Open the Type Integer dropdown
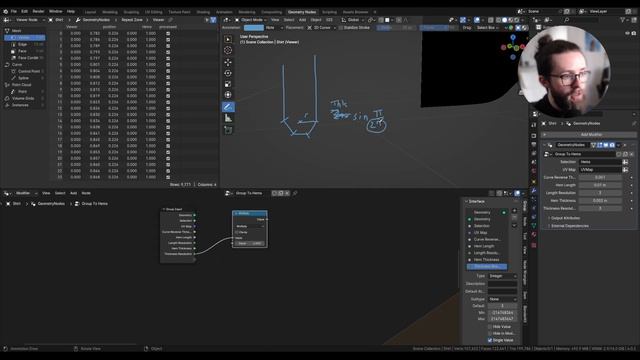Image resolution: width=640 pixels, height=360 pixels. point(502,276)
